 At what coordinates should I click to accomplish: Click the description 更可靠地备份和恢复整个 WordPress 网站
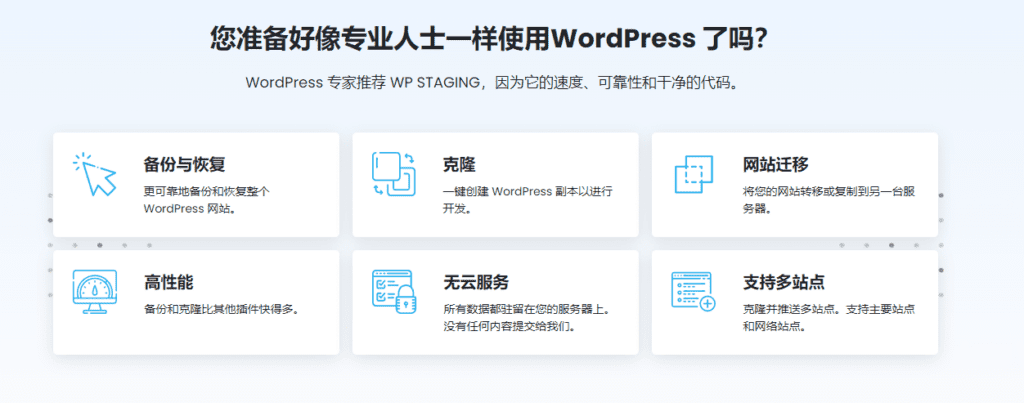click(x=206, y=201)
